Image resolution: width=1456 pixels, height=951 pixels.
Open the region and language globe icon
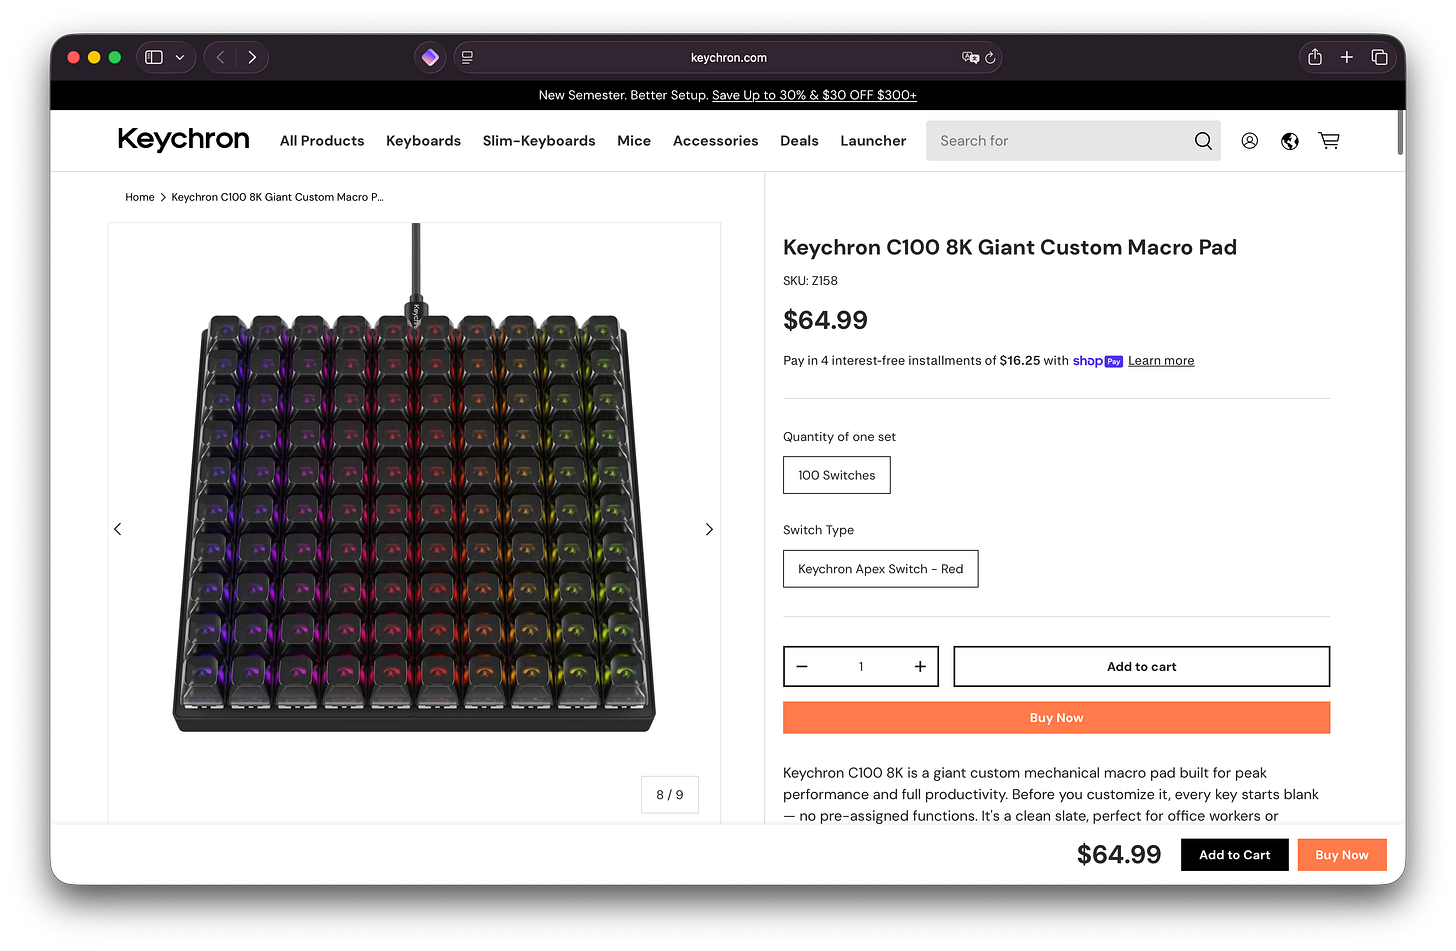1290,141
